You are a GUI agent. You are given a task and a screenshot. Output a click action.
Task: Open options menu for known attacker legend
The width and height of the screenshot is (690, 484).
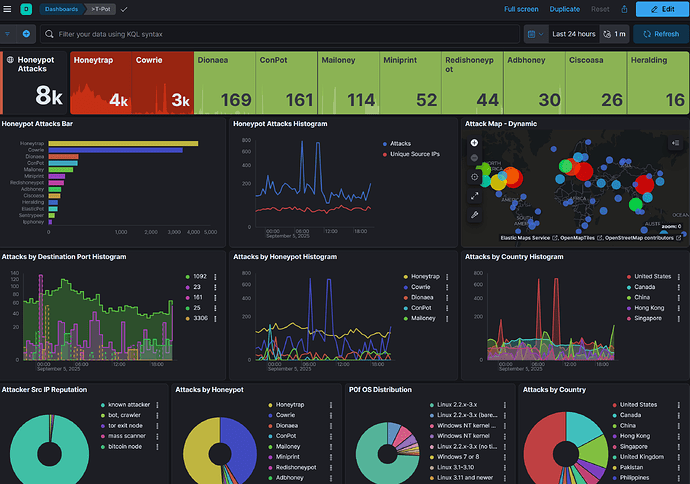[158, 407]
